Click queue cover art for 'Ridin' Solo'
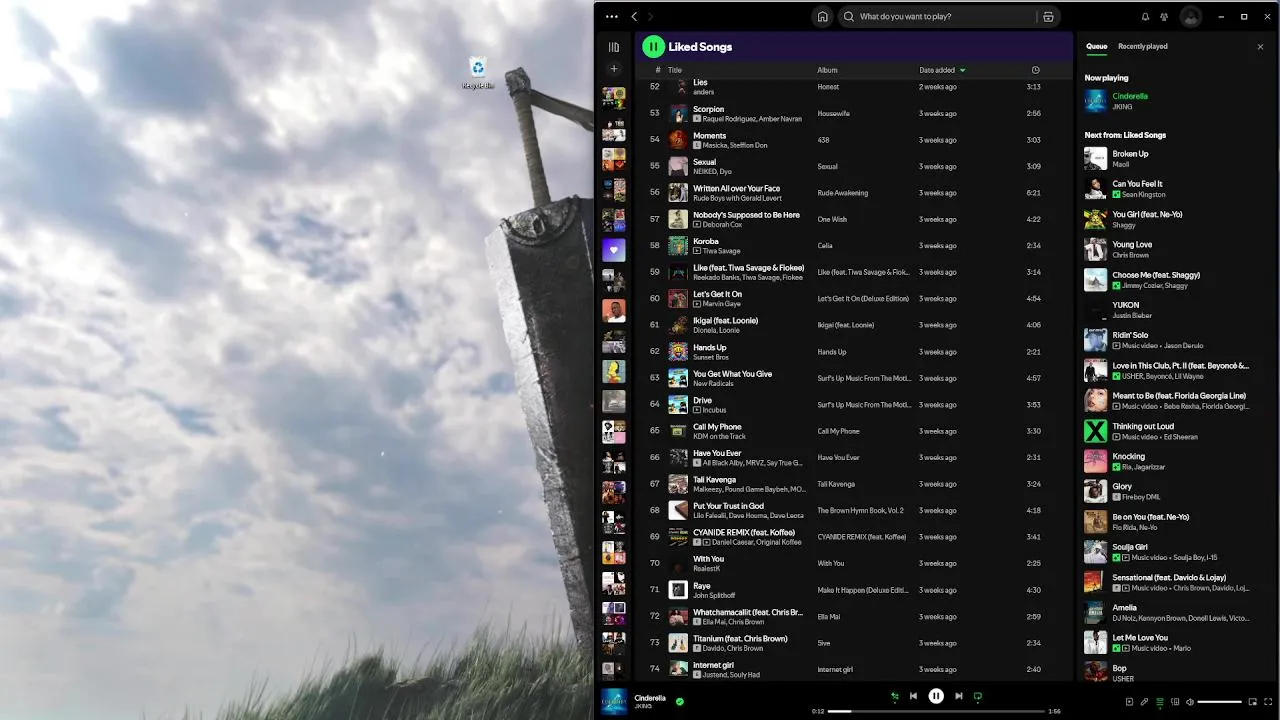The height and width of the screenshot is (720, 1280). [x=1095, y=340]
